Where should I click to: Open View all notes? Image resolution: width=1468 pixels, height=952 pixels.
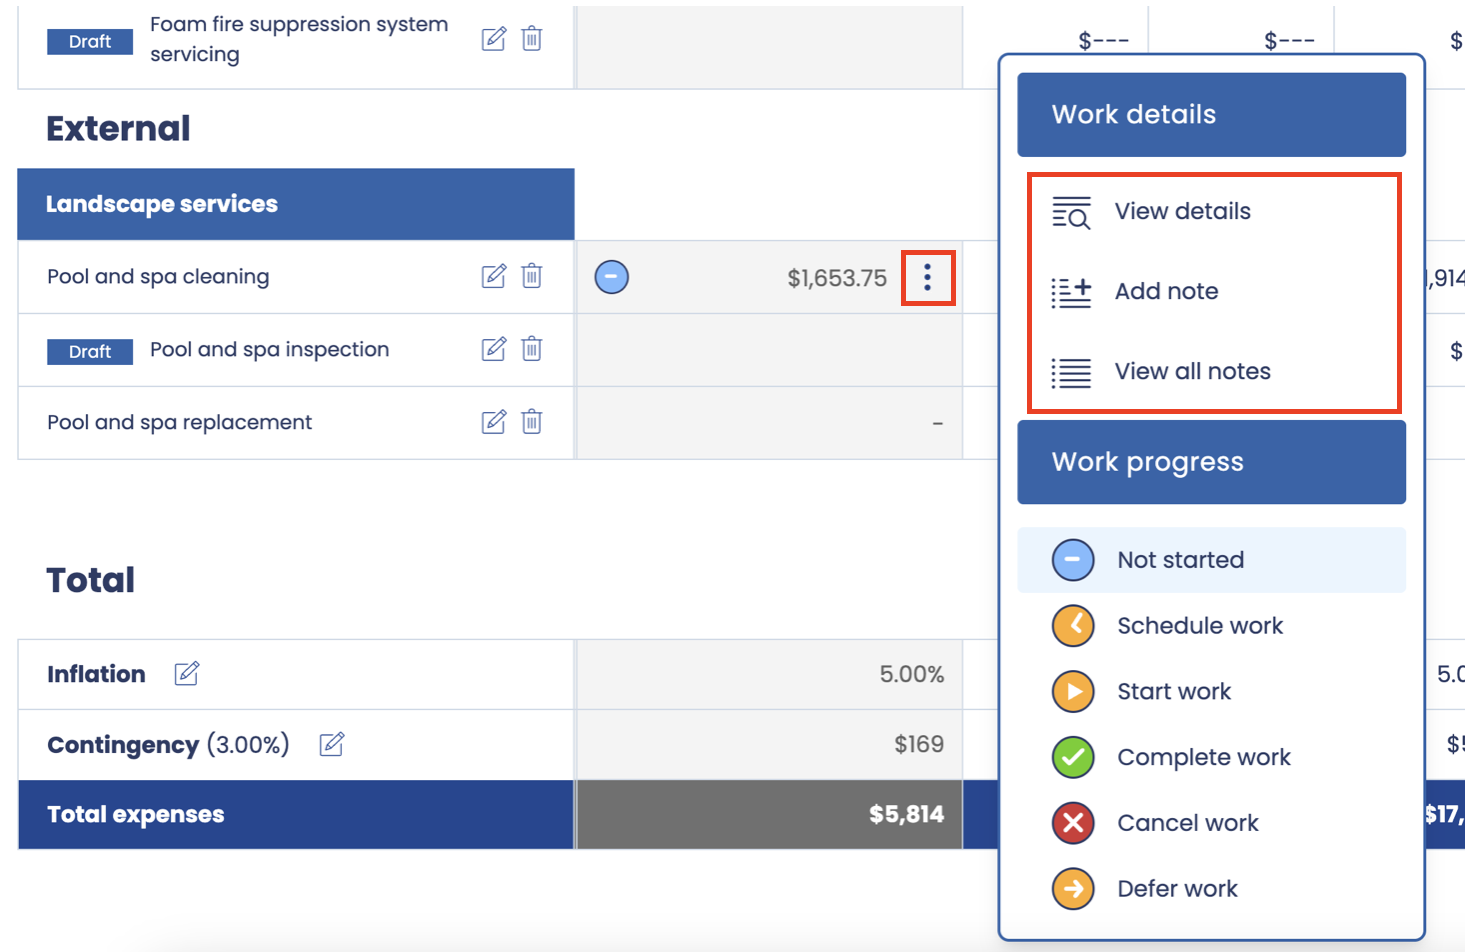pos(1191,372)
